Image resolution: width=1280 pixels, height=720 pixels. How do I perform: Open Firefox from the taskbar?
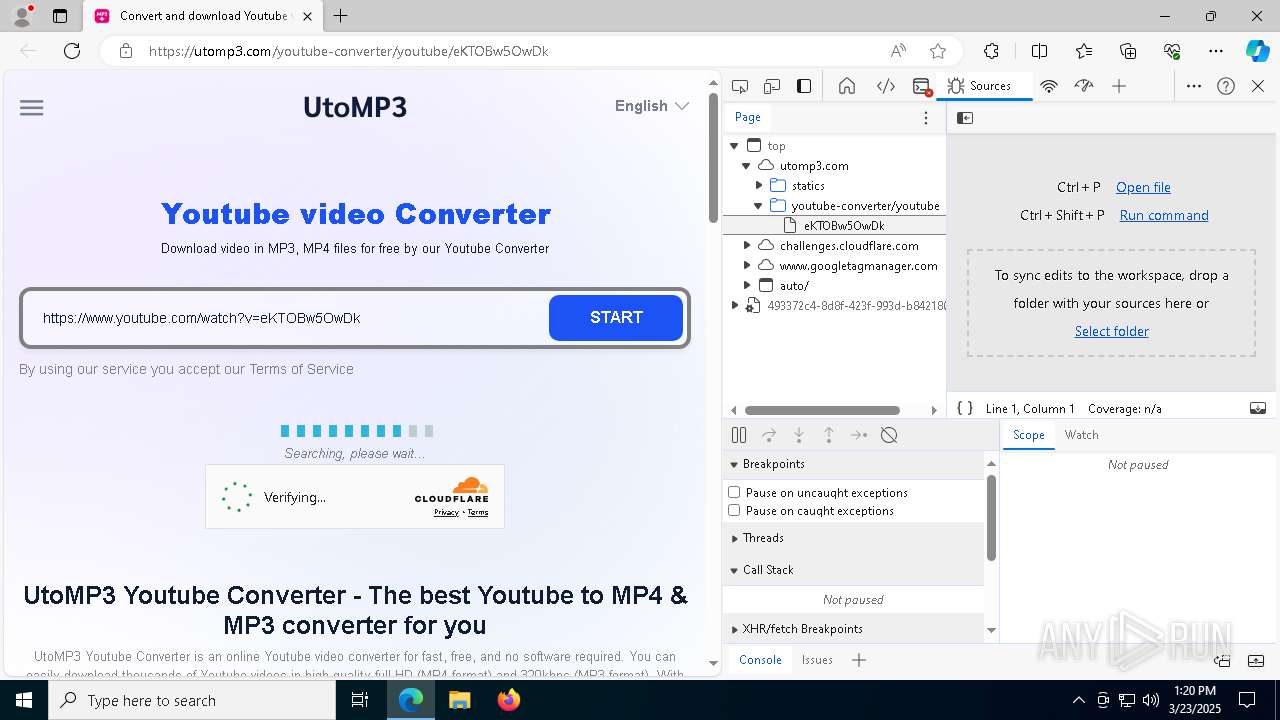pos(508,700)
